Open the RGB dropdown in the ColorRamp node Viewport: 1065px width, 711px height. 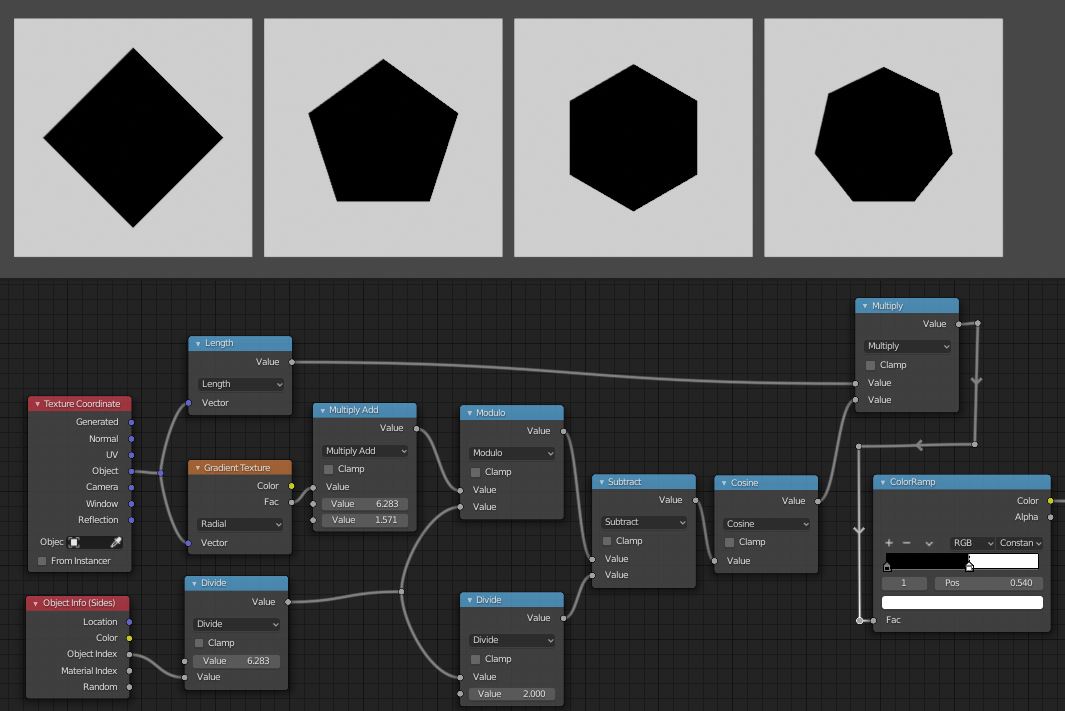click(x=971, y=542)
